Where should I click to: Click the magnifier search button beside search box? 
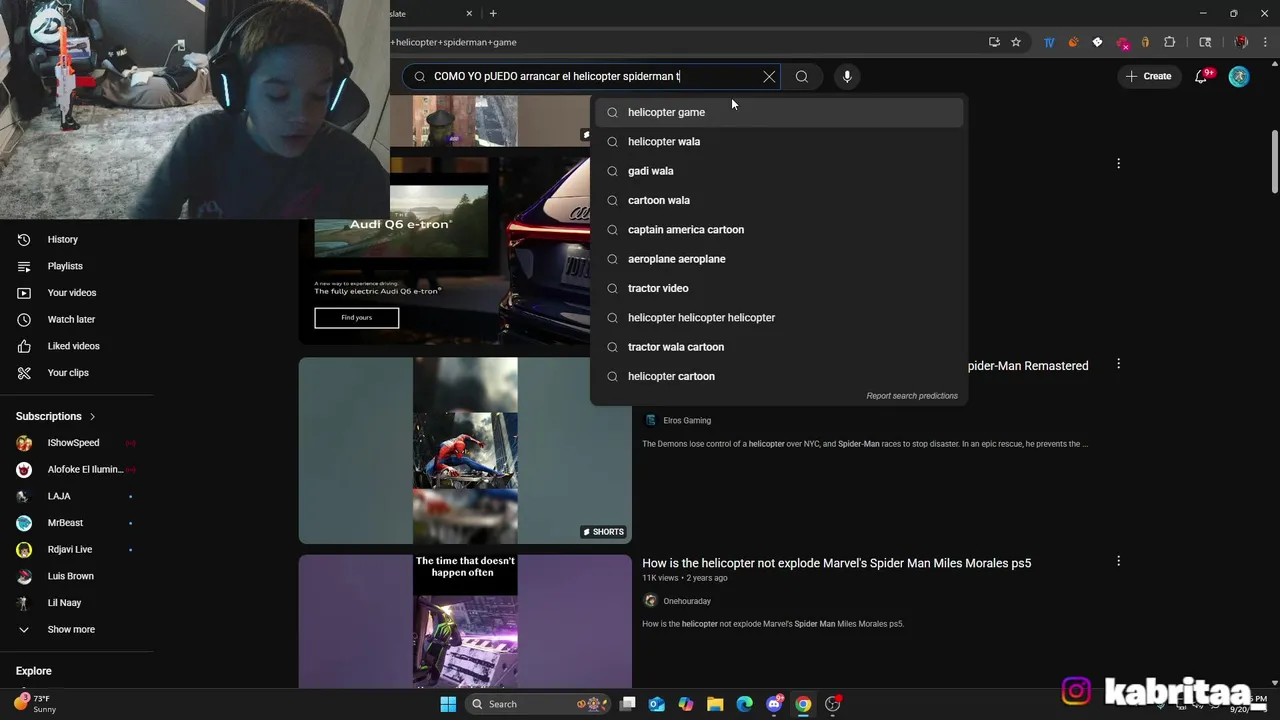(x=802, y=76)
